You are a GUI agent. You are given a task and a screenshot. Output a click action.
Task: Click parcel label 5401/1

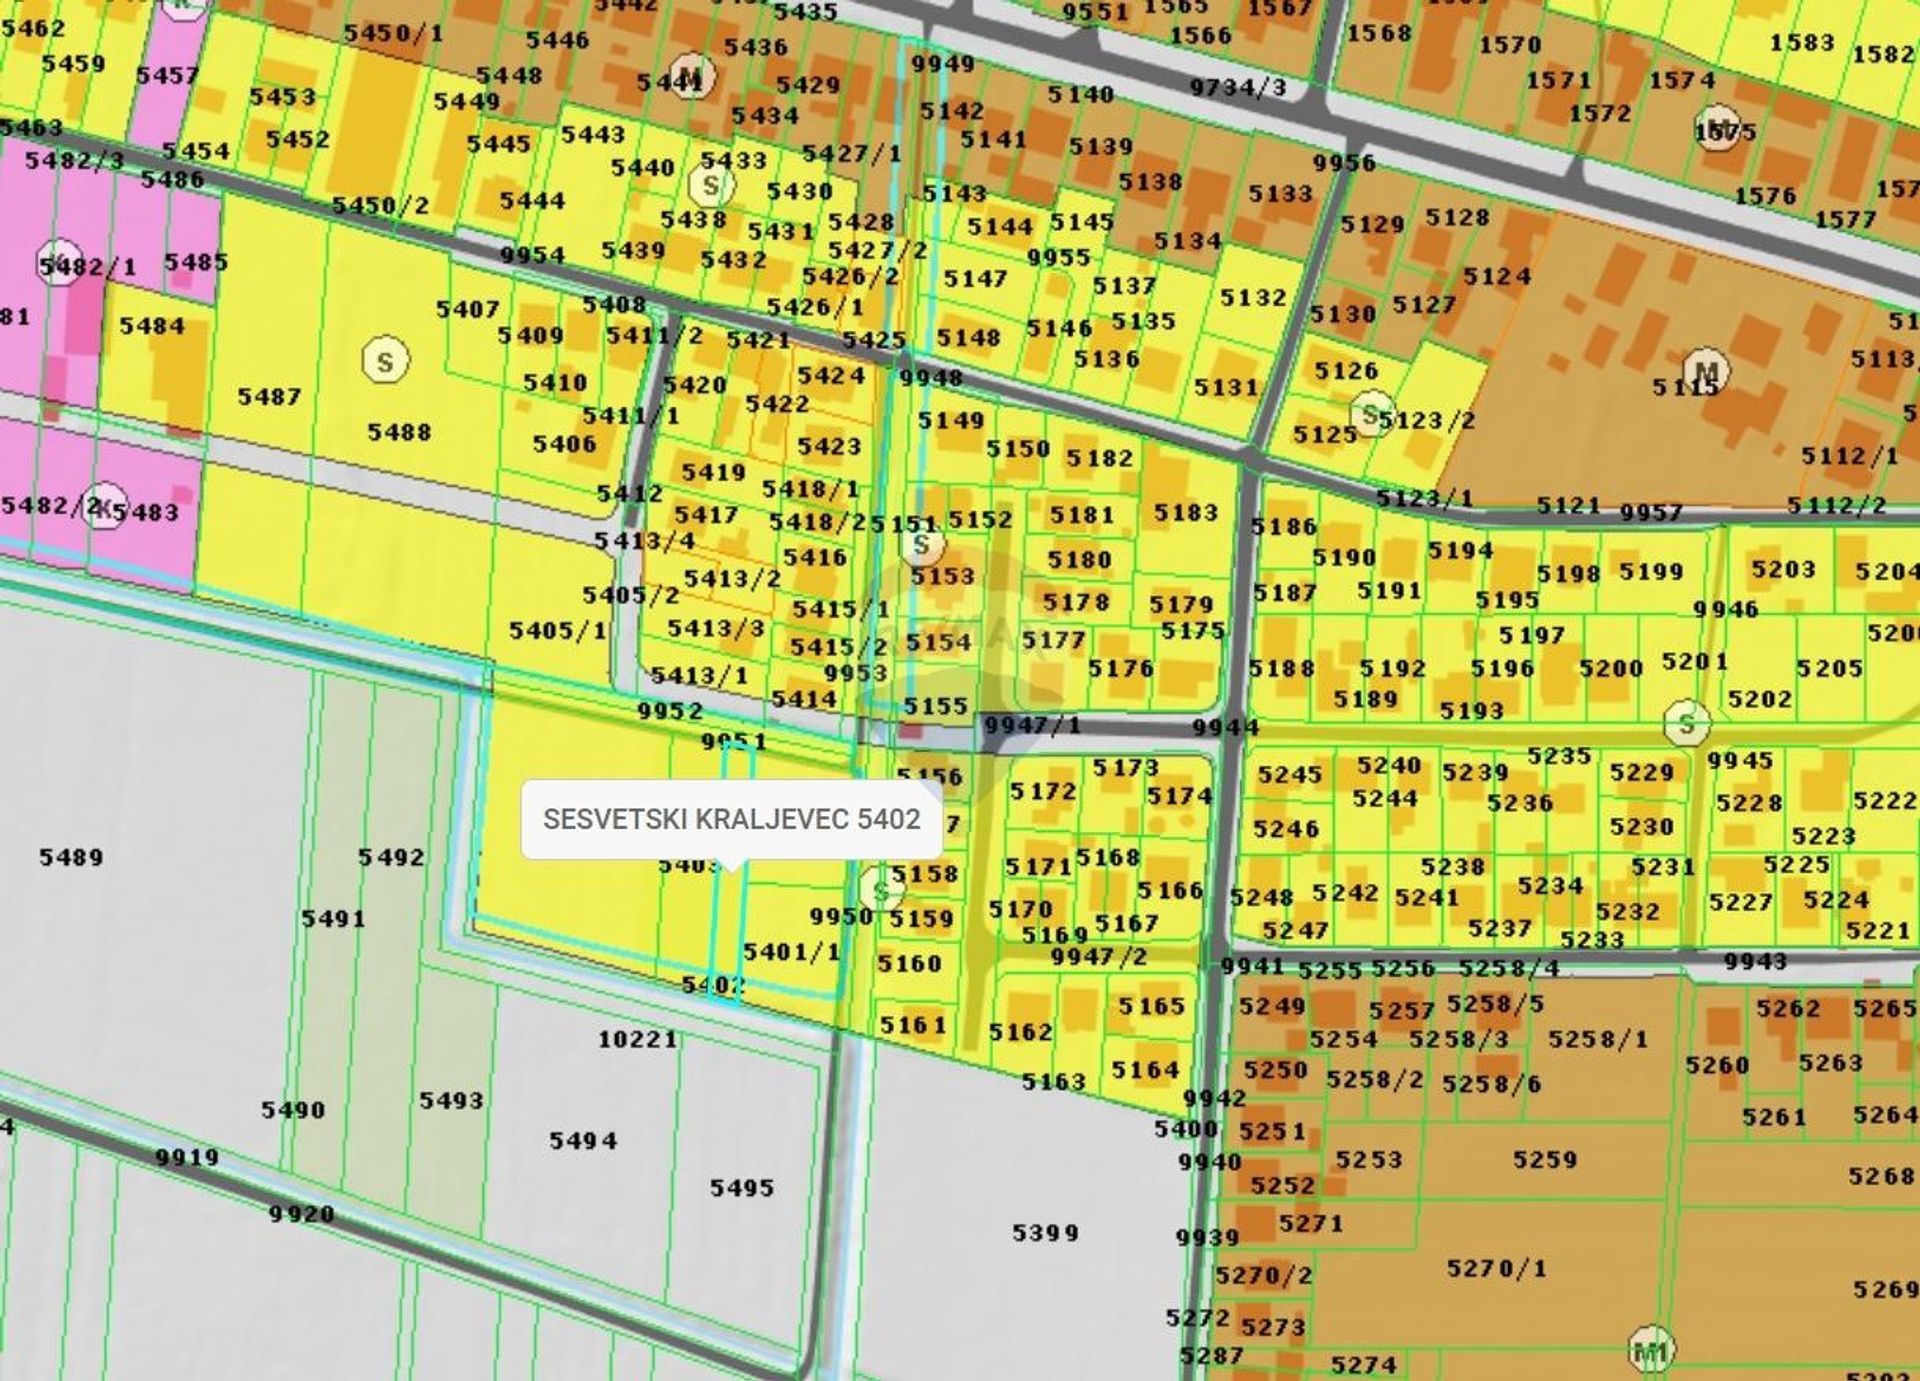pos(791,951)
